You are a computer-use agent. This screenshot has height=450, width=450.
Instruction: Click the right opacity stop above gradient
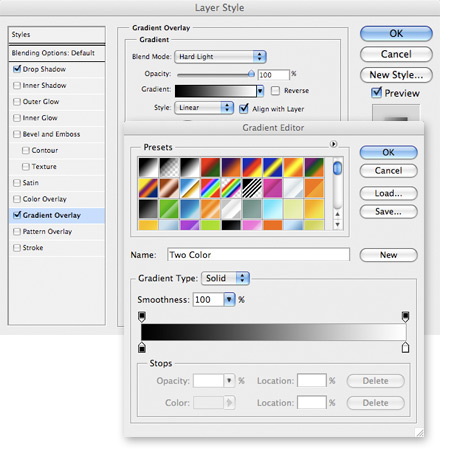[x=405, y=317]
